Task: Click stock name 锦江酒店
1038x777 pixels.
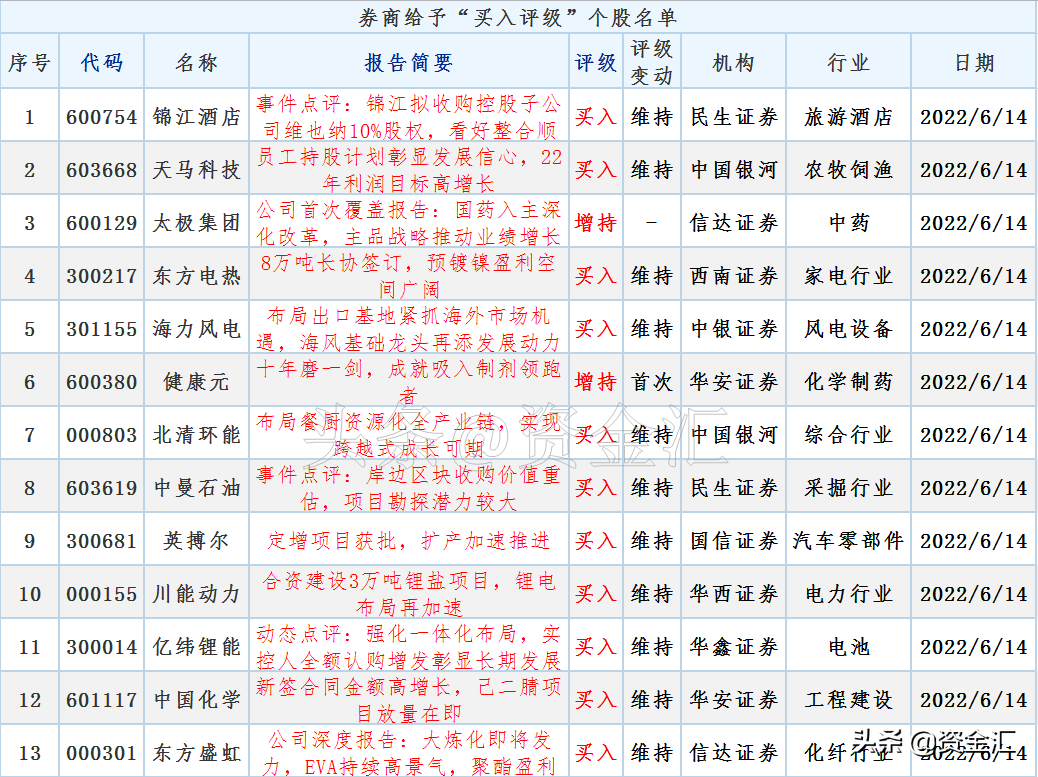Action: point(196,117)
